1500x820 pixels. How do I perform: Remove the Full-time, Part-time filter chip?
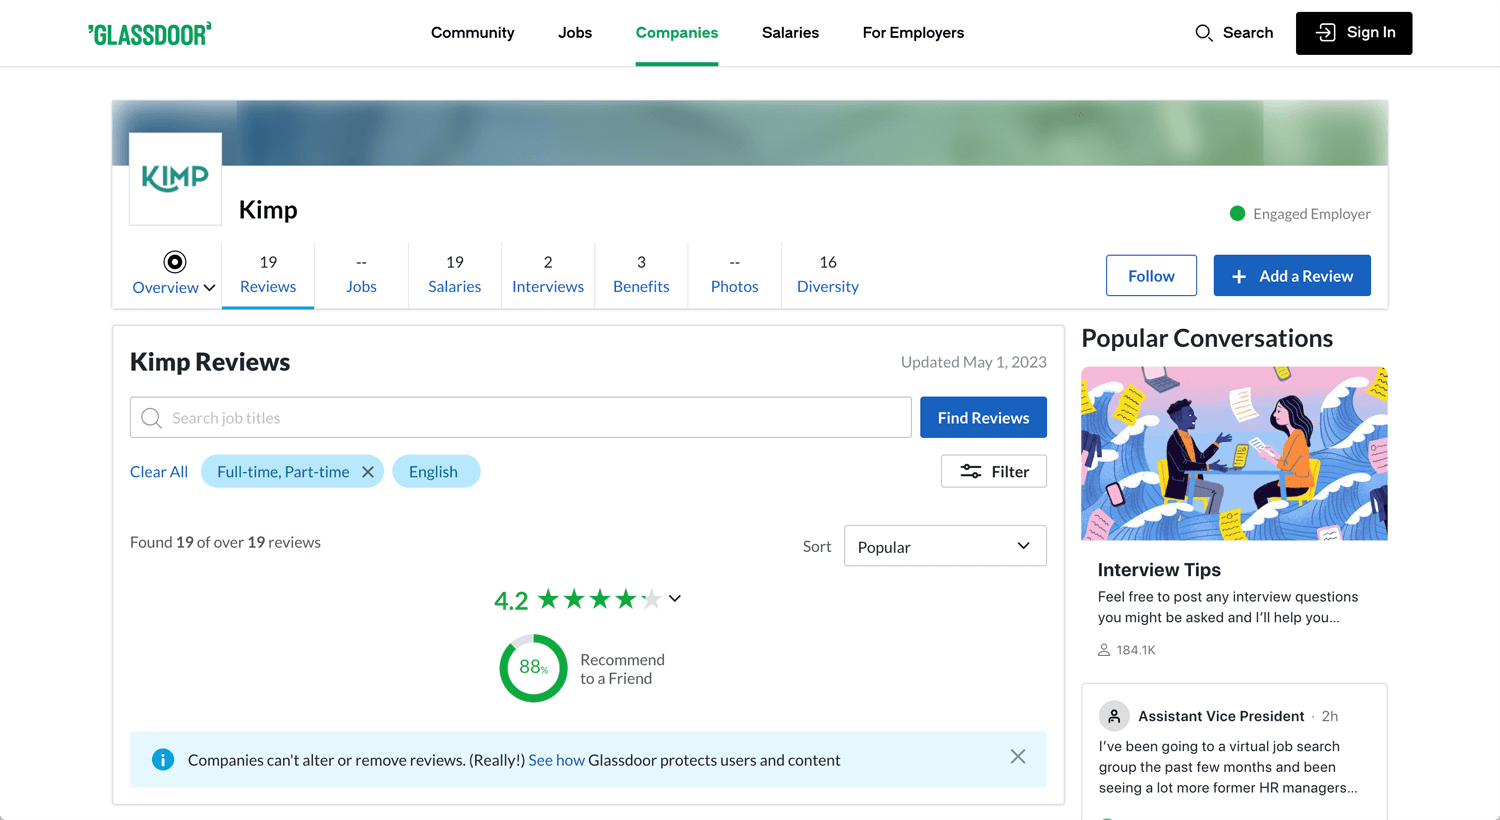click(368, 472)
